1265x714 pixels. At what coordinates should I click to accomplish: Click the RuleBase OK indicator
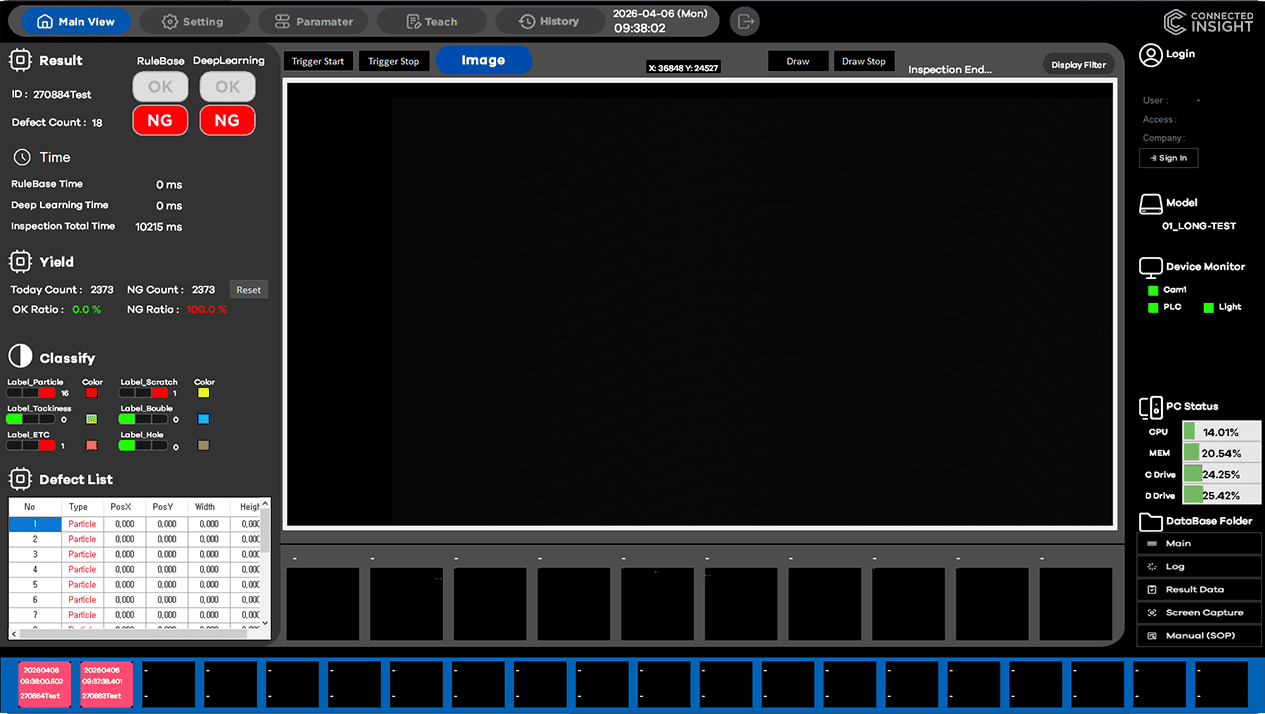click(160, 87)
